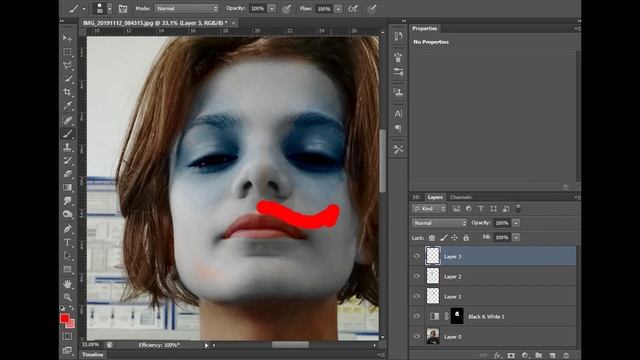Open the Brush Preset picker dropdown
The width and height of the screenshot is (640, 360).
(109, 9)
